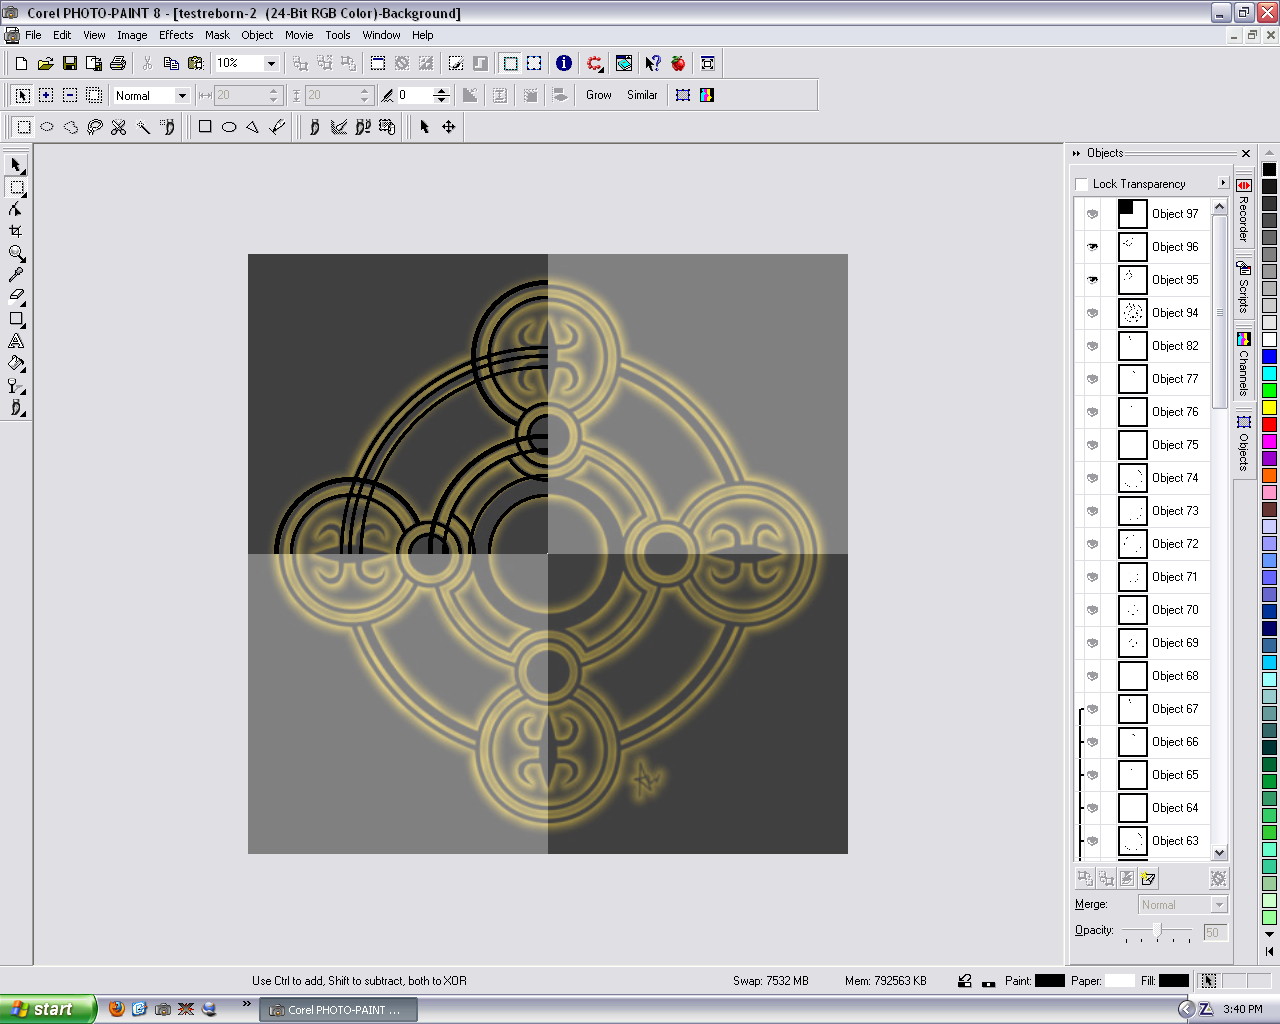This screenshot has width=1280, height=1024.
Task: Select the Object Picker tool in toolbox
Action: point(16,165)
